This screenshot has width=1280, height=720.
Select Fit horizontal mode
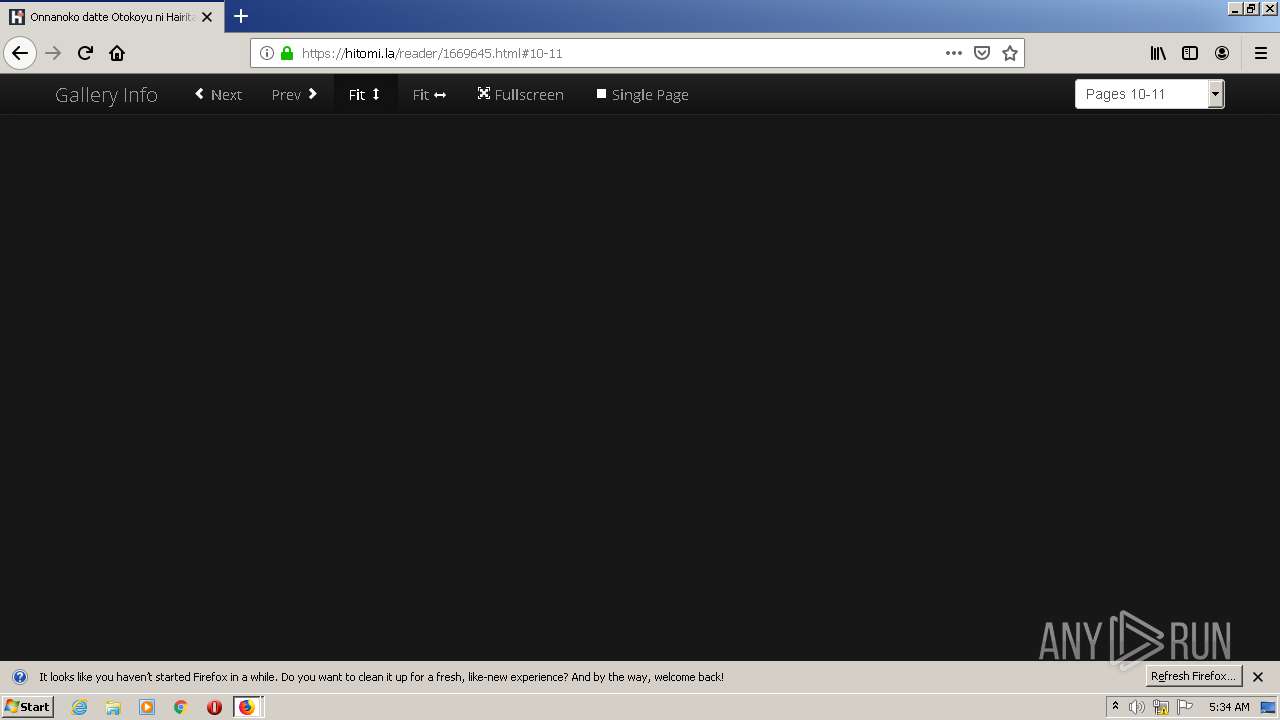(429, 94)
